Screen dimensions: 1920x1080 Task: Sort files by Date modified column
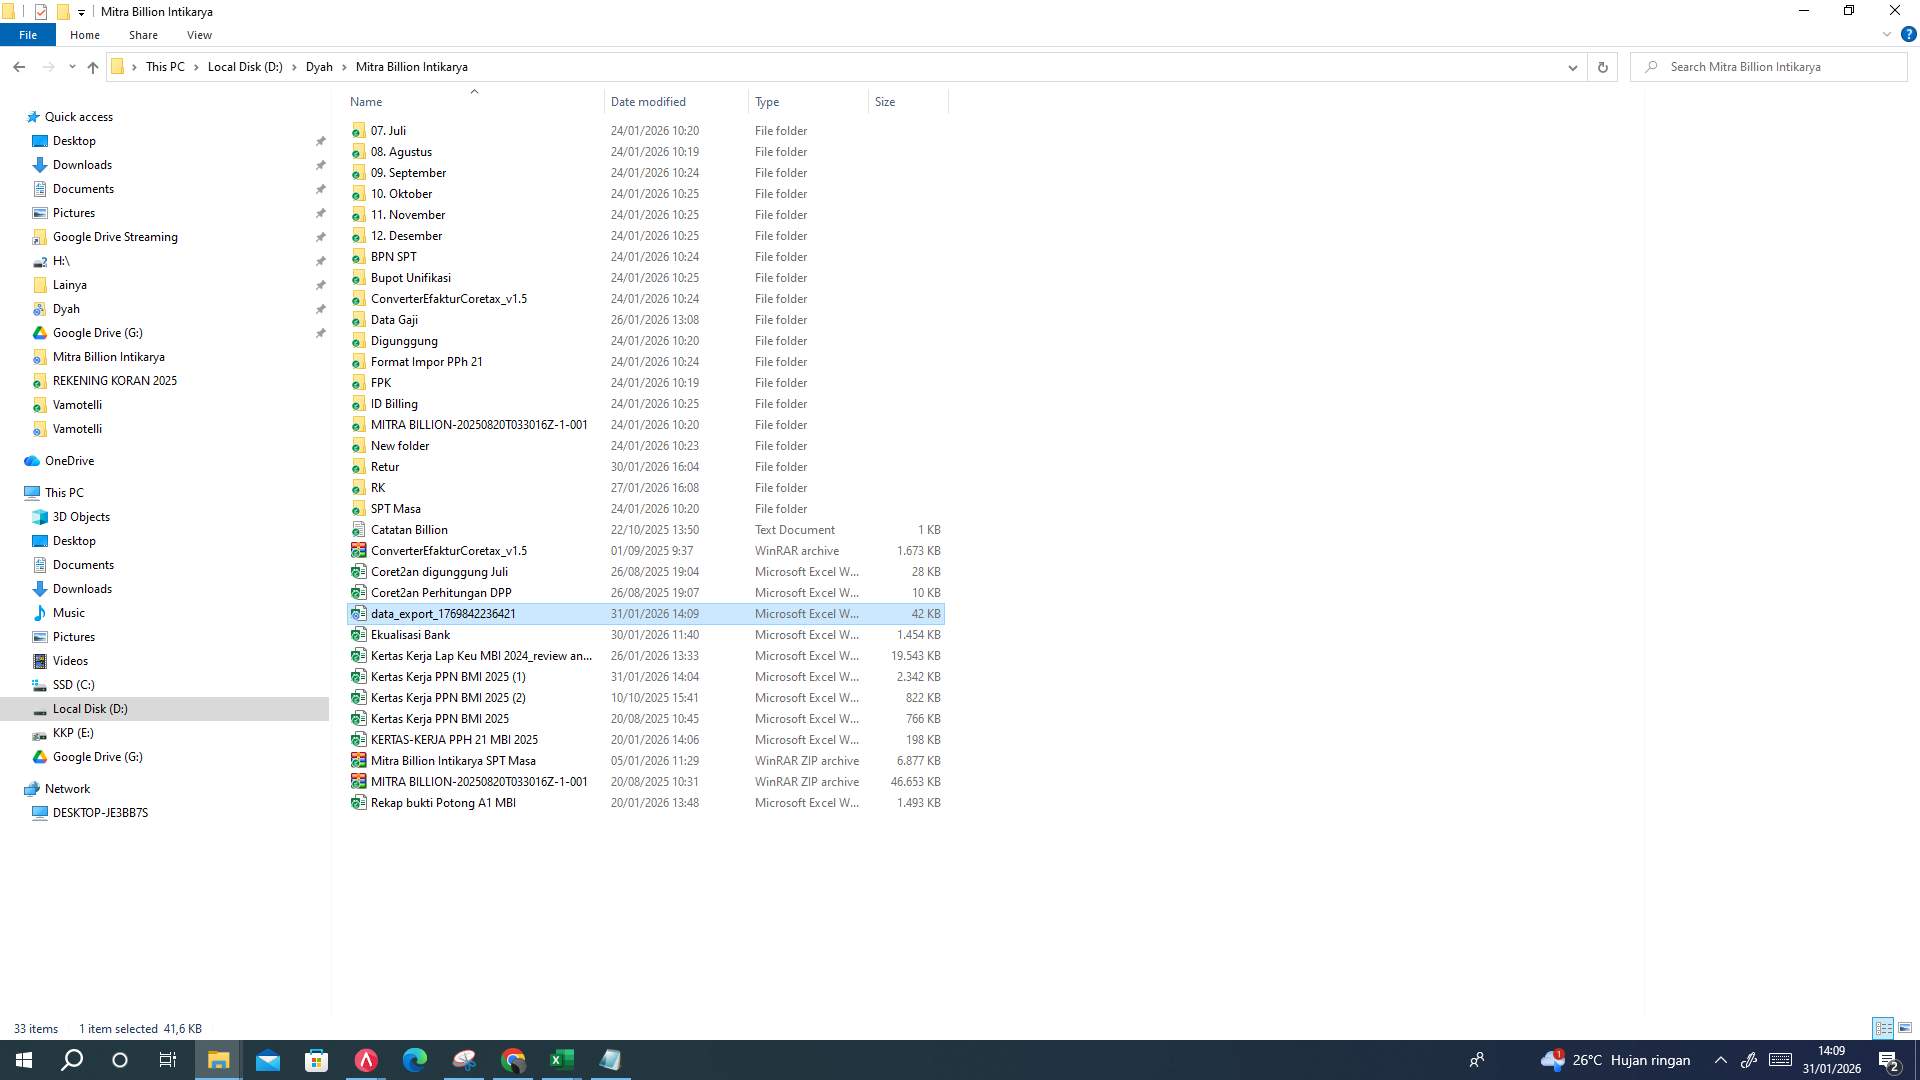[648, 101]
